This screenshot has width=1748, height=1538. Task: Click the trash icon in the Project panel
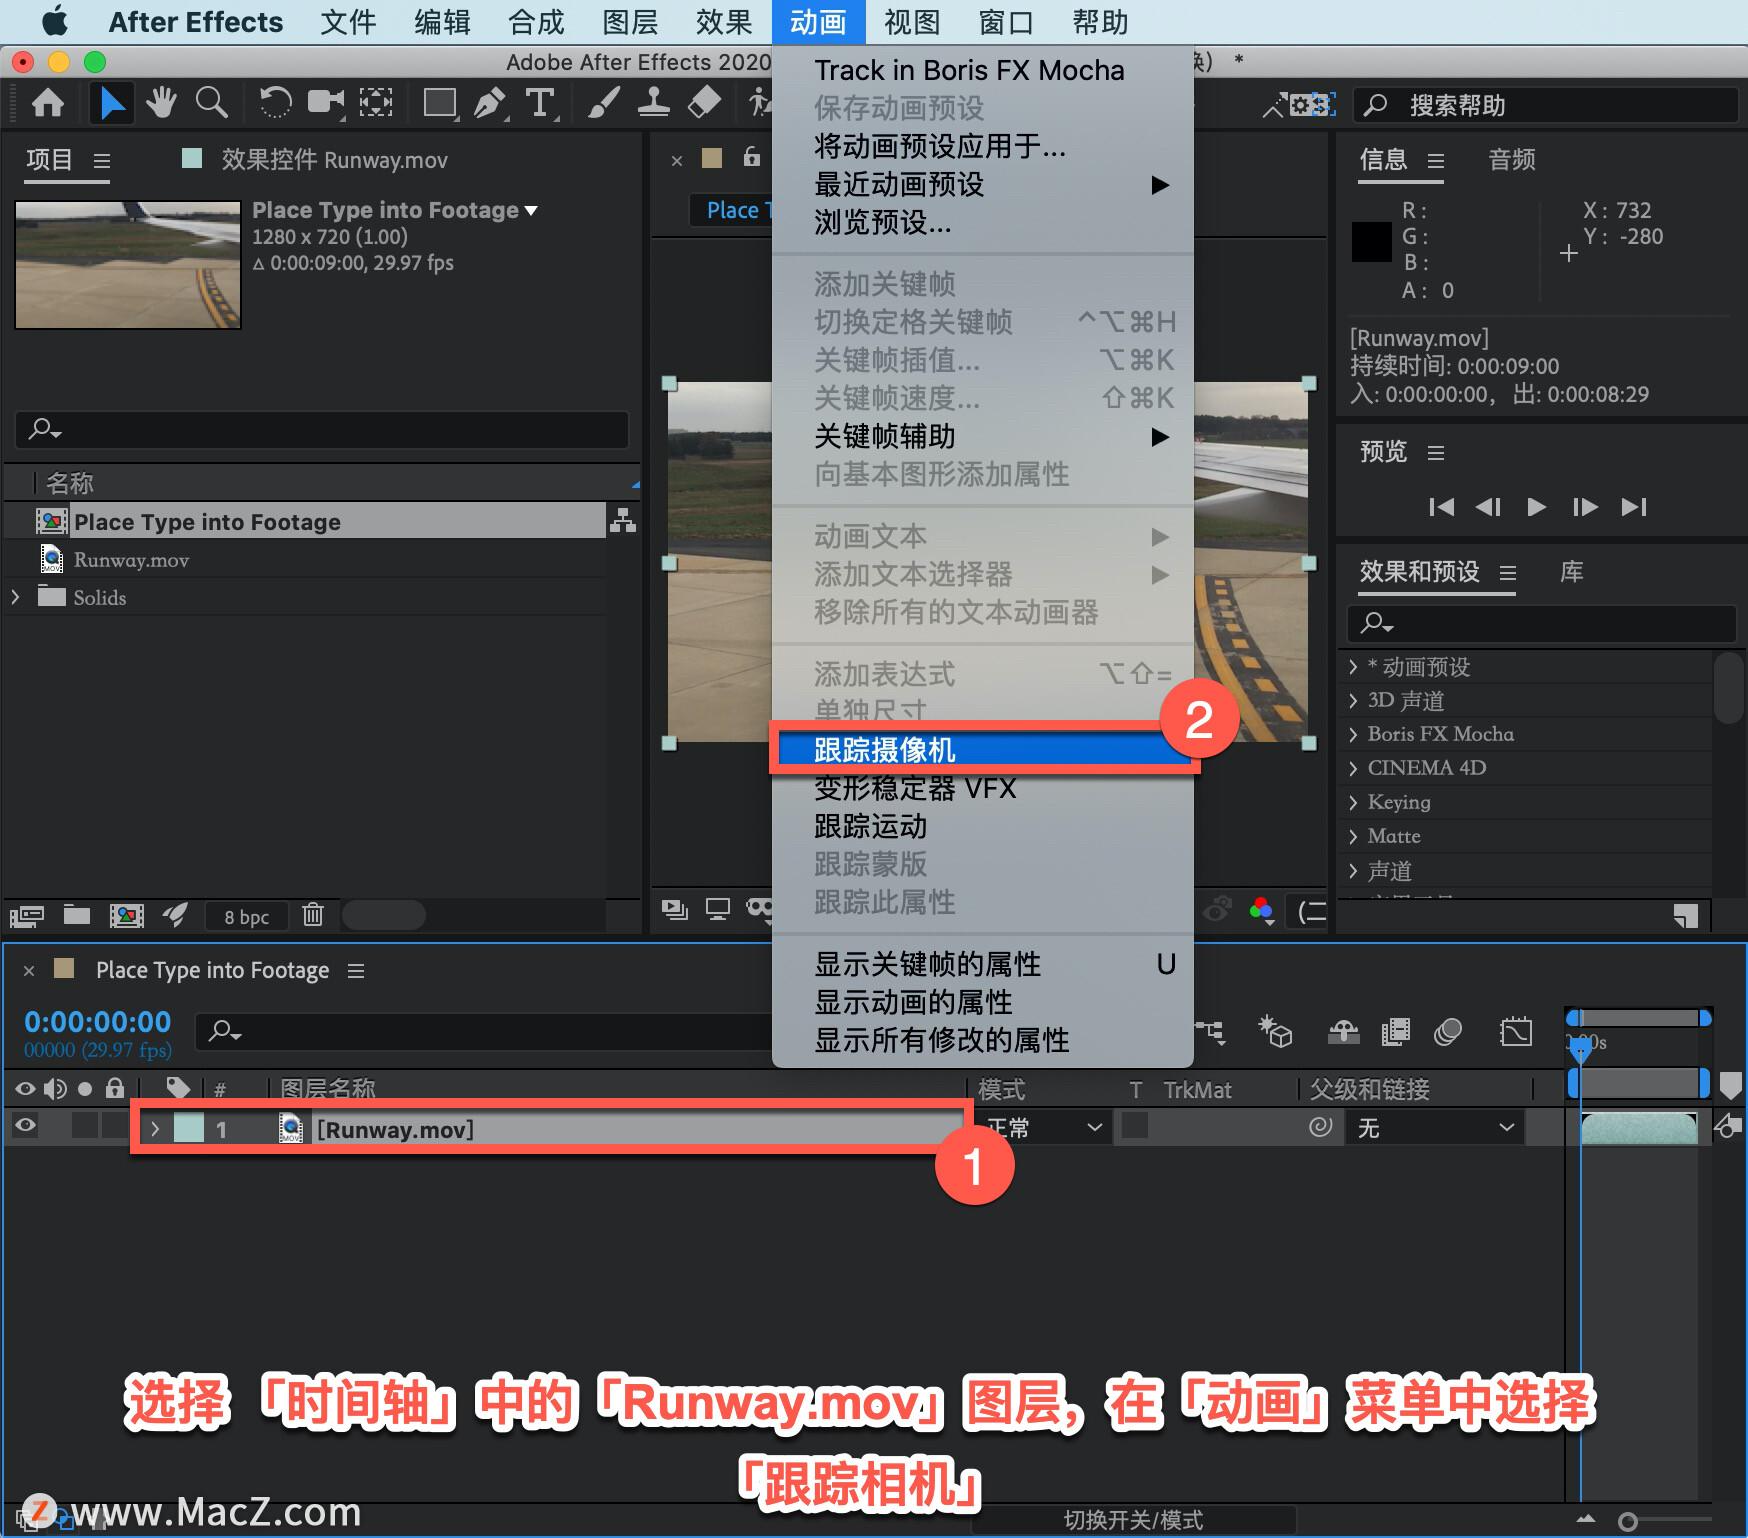[313, 915]
